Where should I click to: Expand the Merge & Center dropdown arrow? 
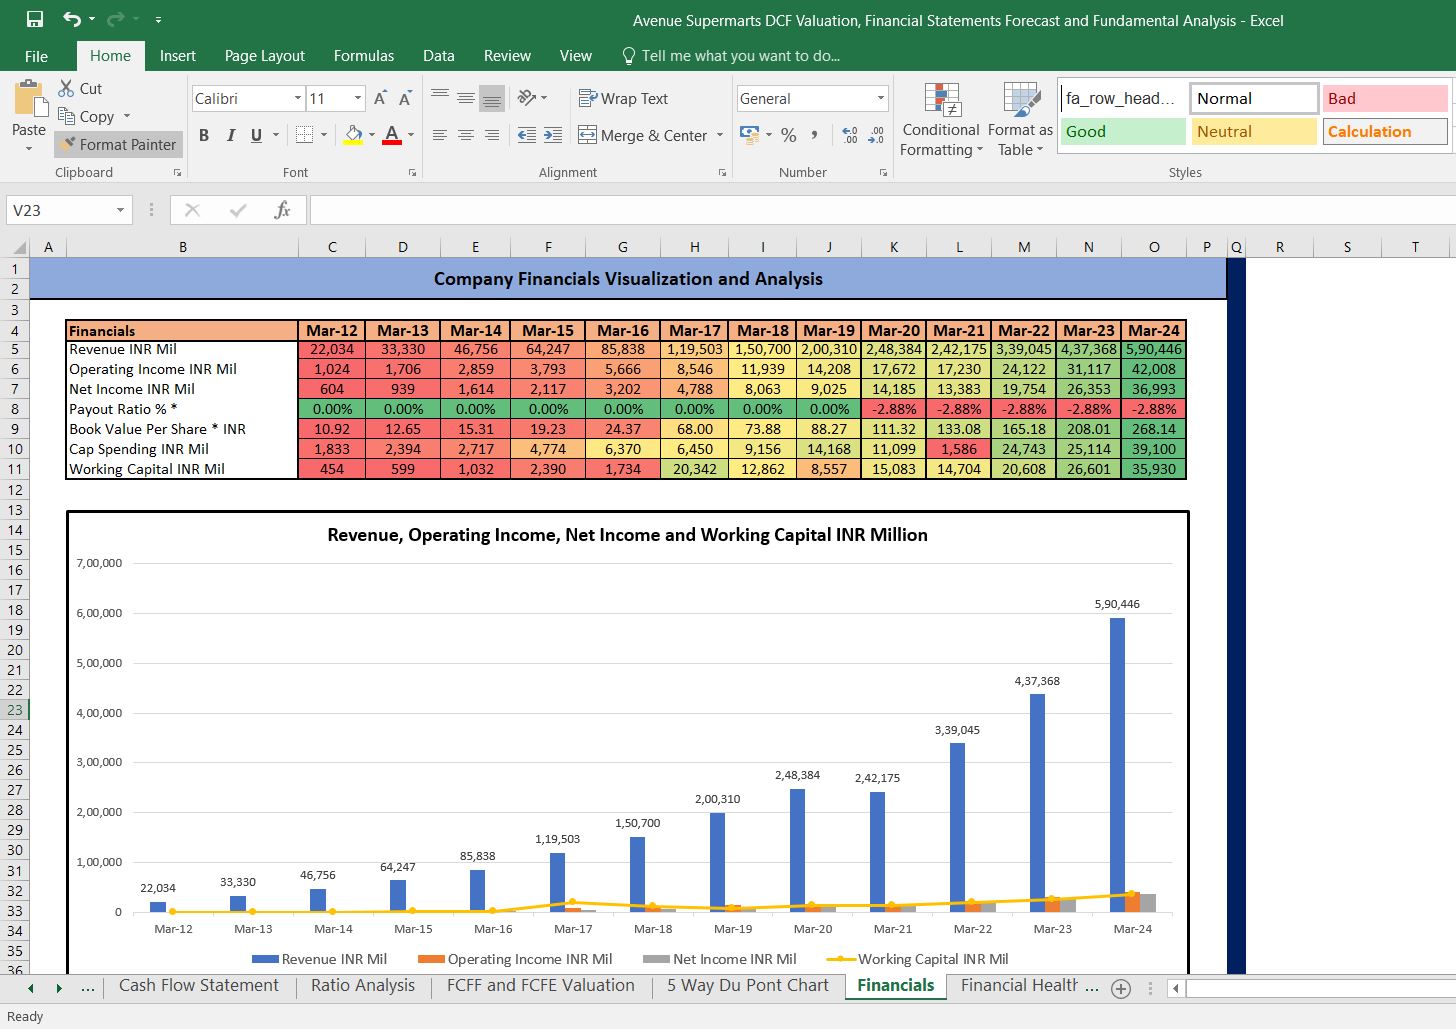tap(720, 135)
